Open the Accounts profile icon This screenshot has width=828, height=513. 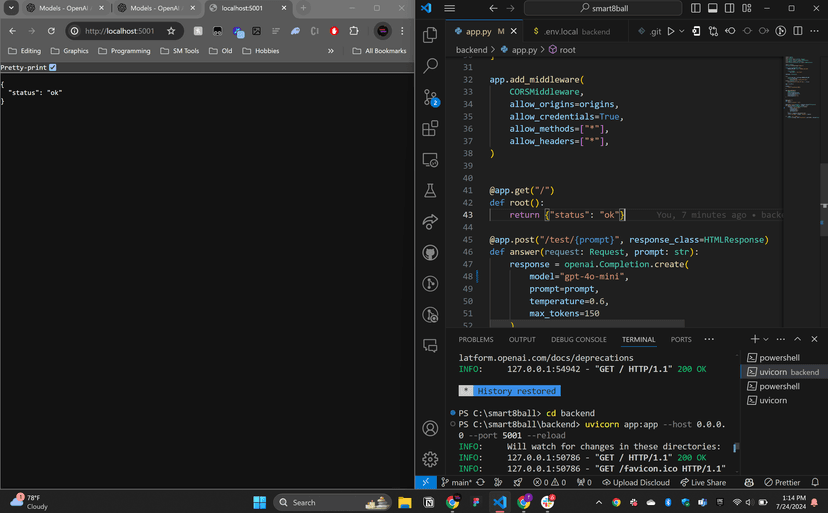tap(431, 428)
